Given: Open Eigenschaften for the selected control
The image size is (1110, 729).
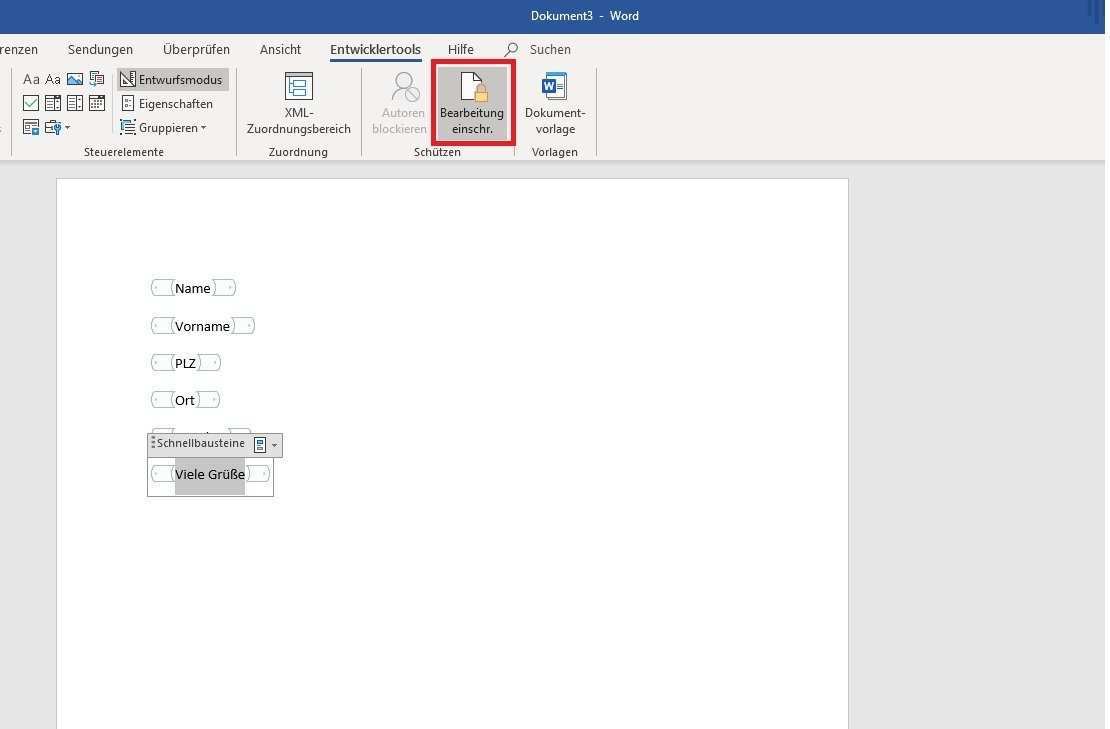Looking at the screenshot, I should 167,104.
